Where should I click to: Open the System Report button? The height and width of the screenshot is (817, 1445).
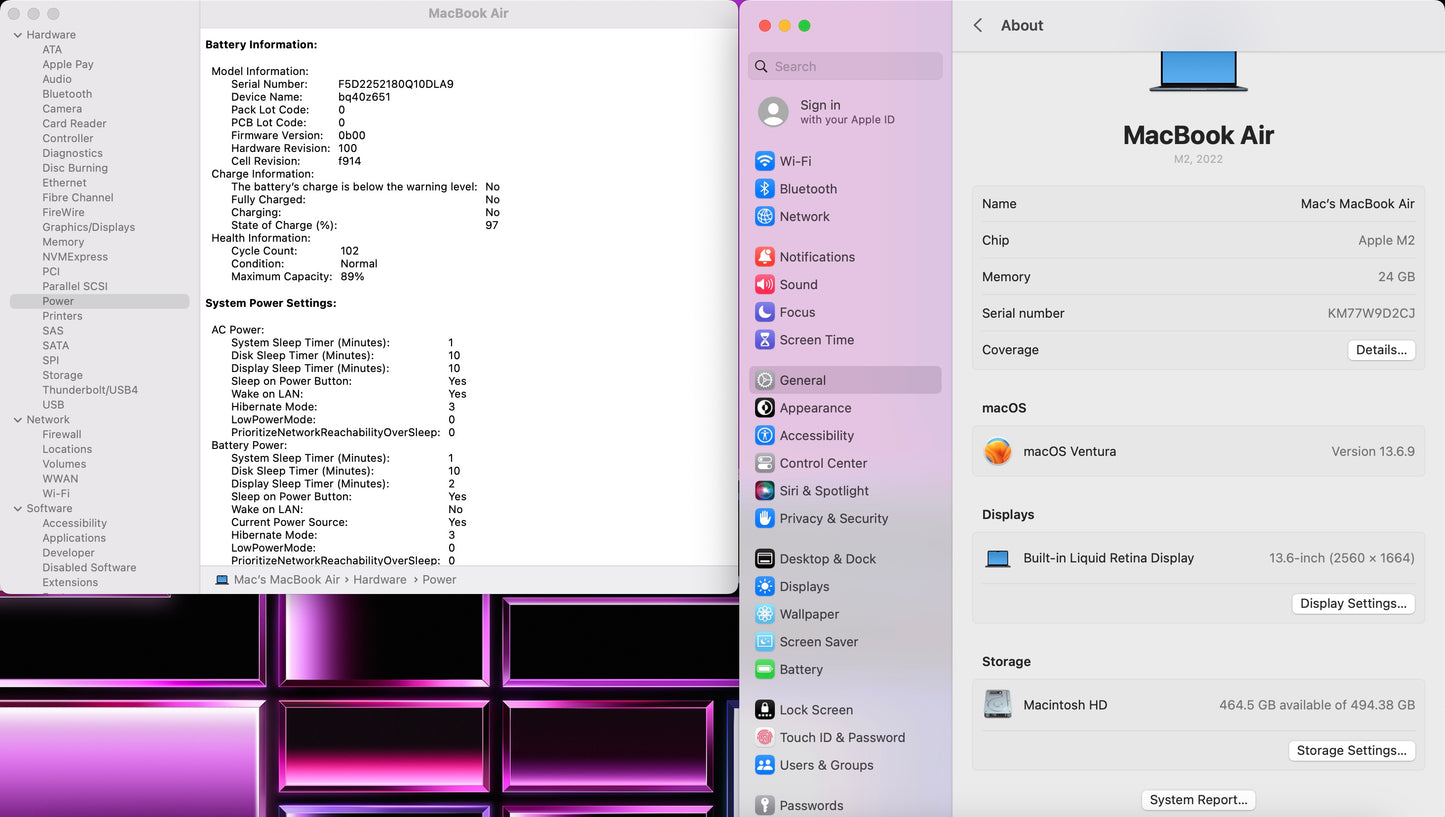tap(1198, 800)
